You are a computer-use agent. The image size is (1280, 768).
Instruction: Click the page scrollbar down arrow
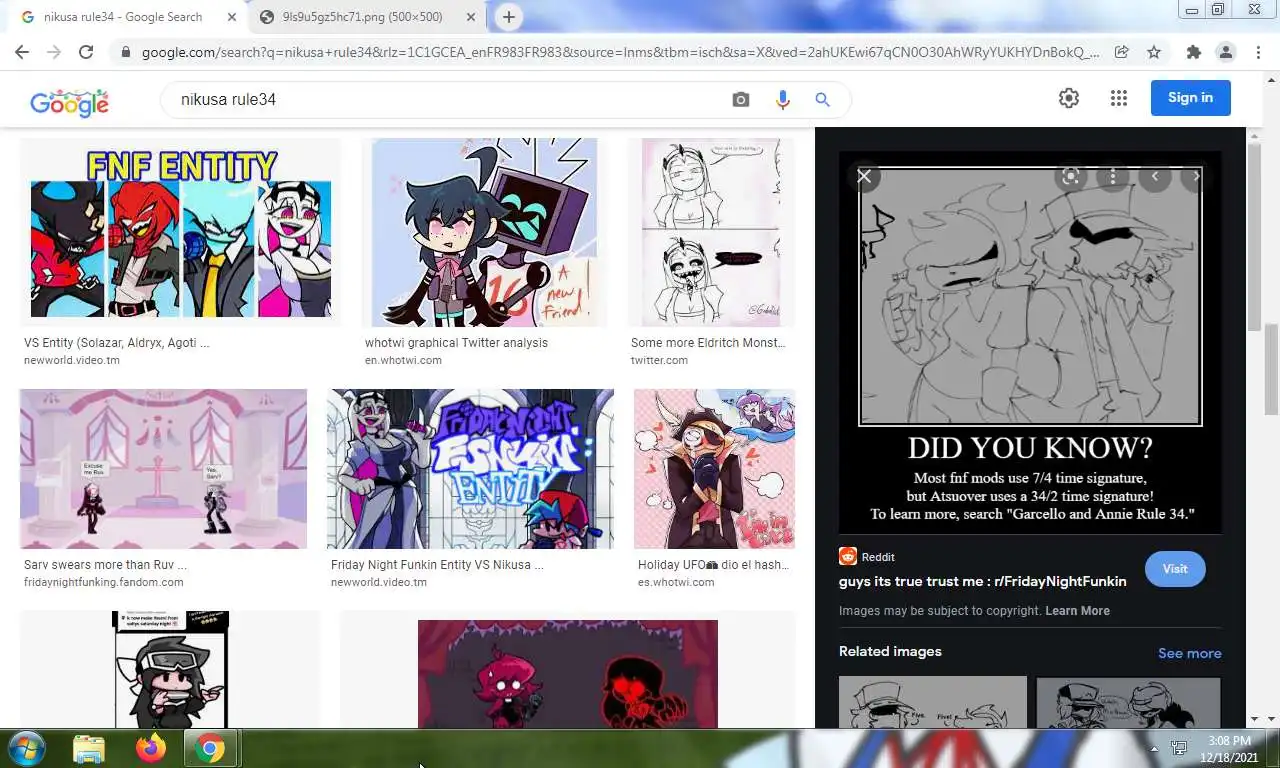coord(1272,717)
